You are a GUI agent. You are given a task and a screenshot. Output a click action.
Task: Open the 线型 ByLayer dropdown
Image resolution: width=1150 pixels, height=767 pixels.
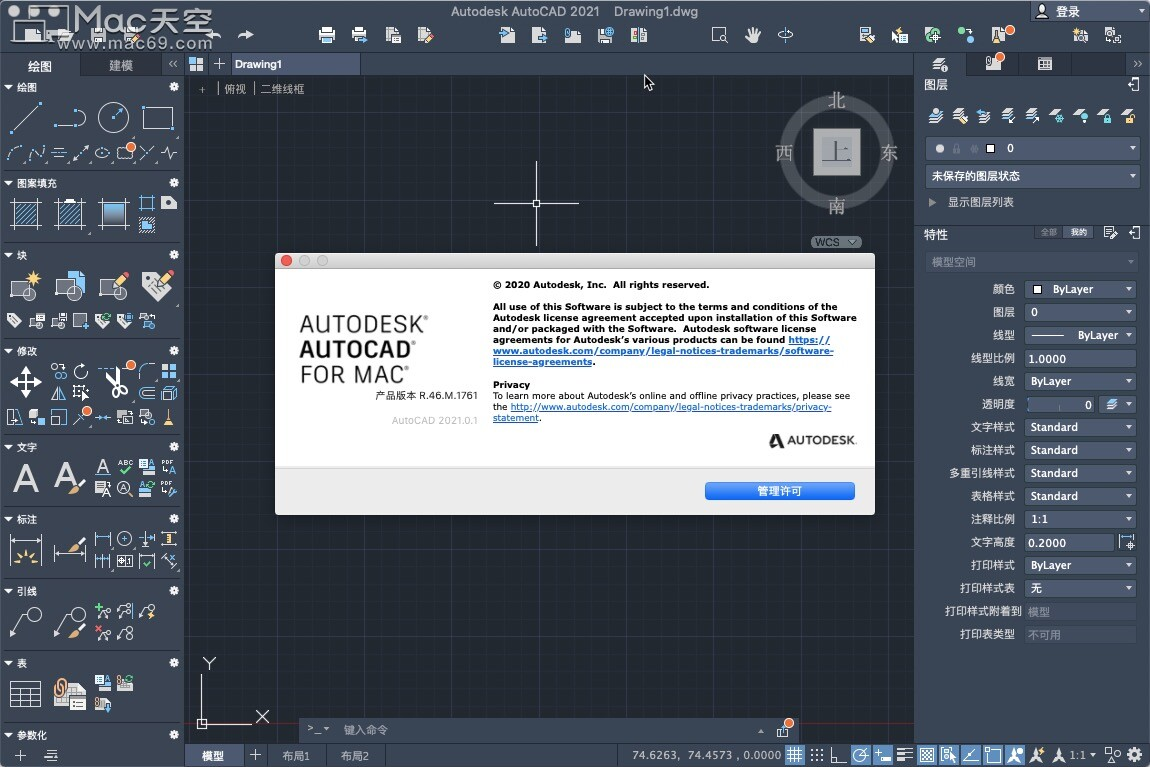pyautogui.click(x=1080, y=335)
